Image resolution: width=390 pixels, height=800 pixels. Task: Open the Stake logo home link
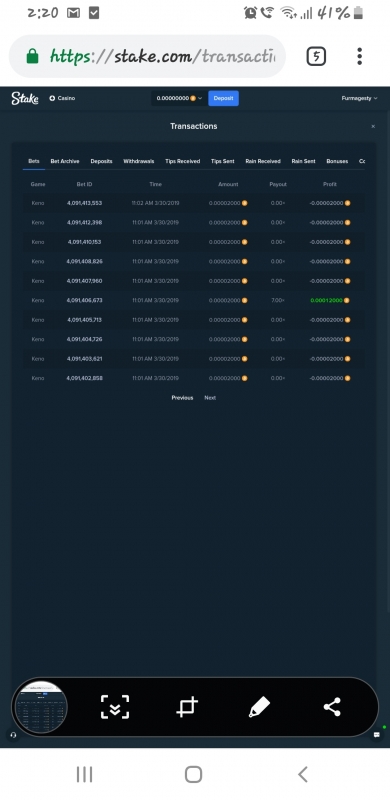pyautogui.click(x=25, y=98)
